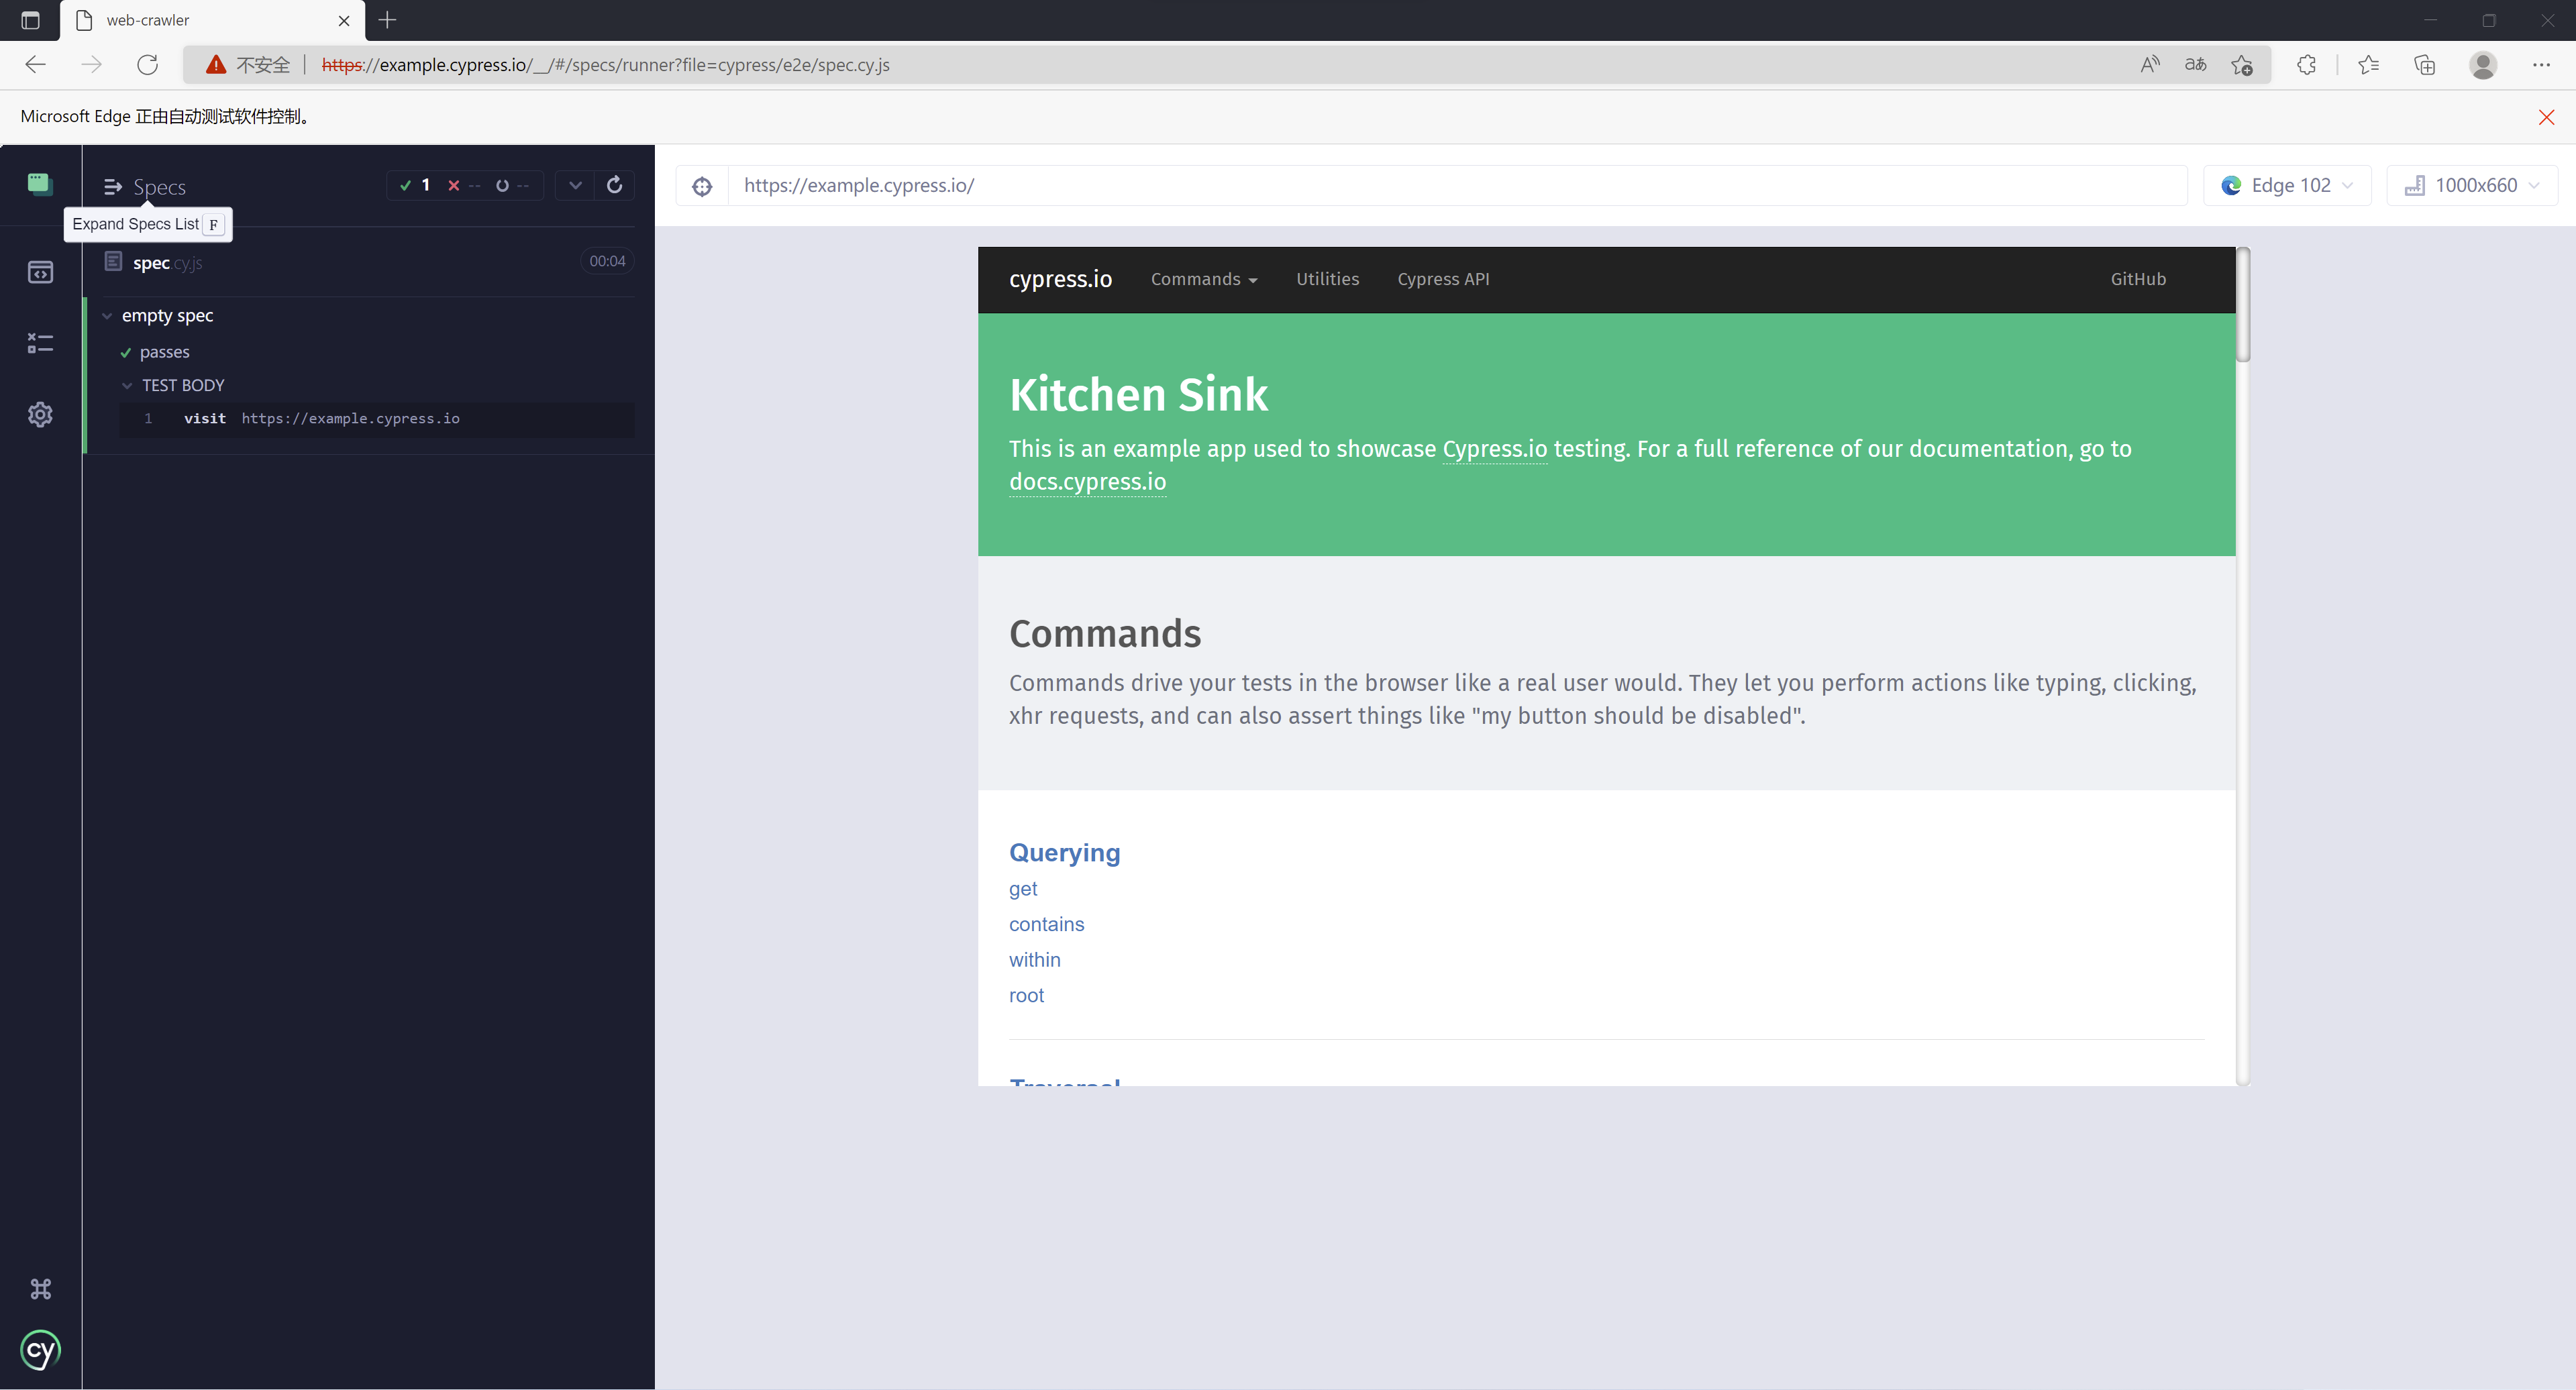Open the 1000x660 viewport dropdown

tap(2471, 186)
